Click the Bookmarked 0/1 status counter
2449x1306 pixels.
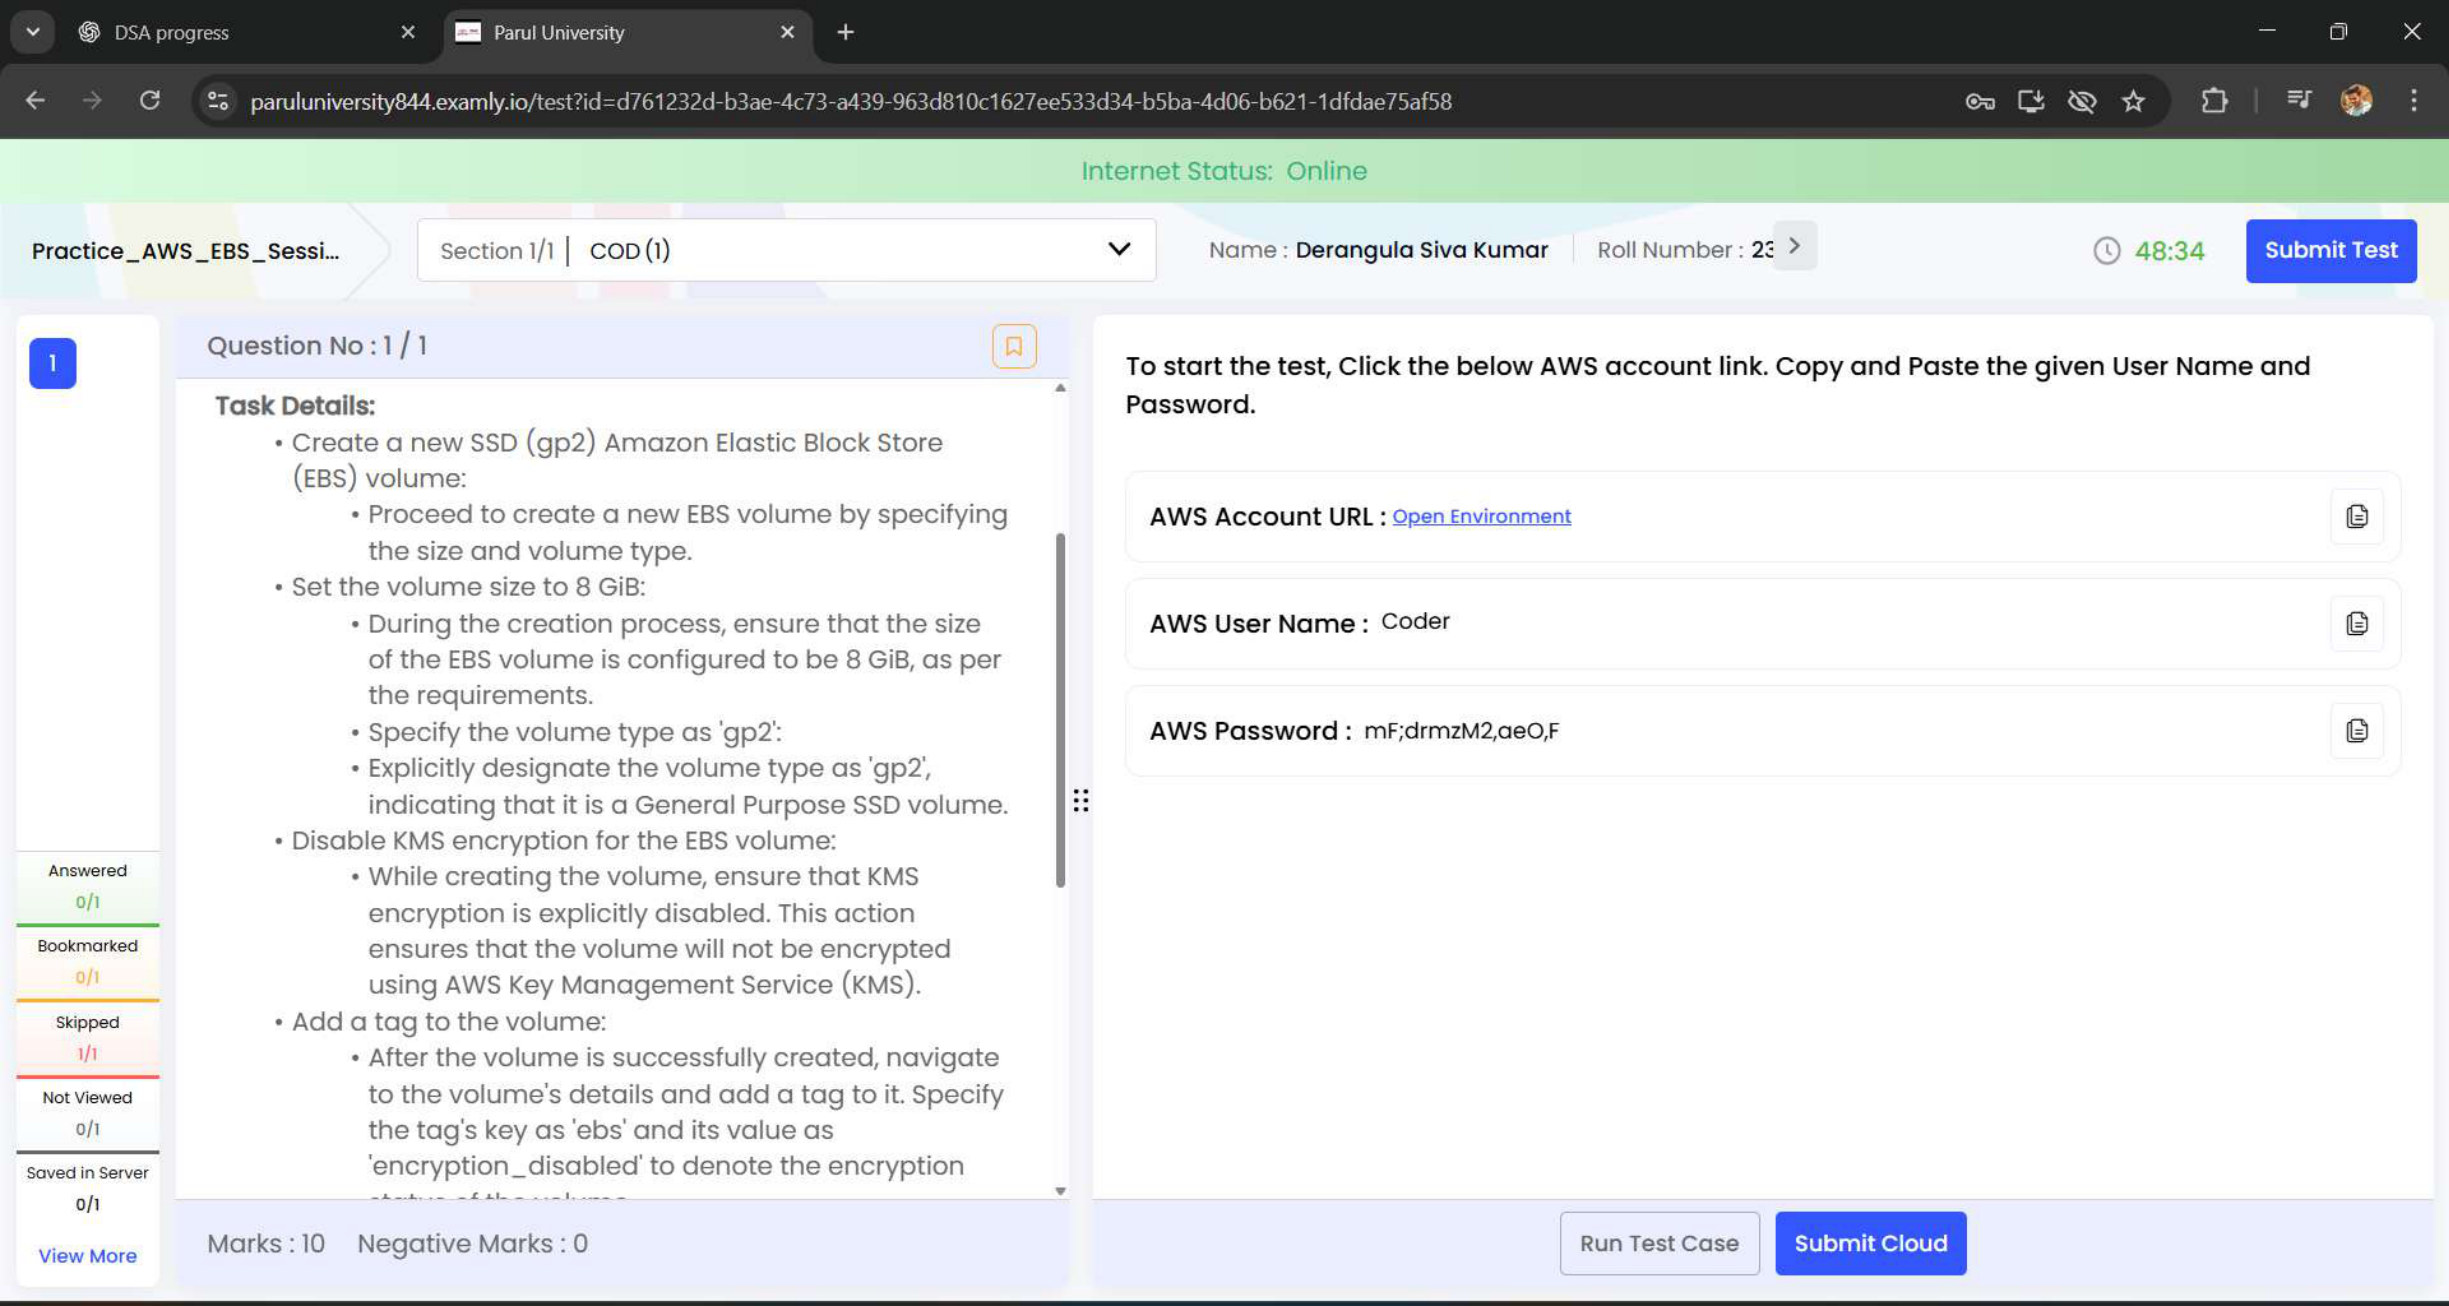pos(87,962)
